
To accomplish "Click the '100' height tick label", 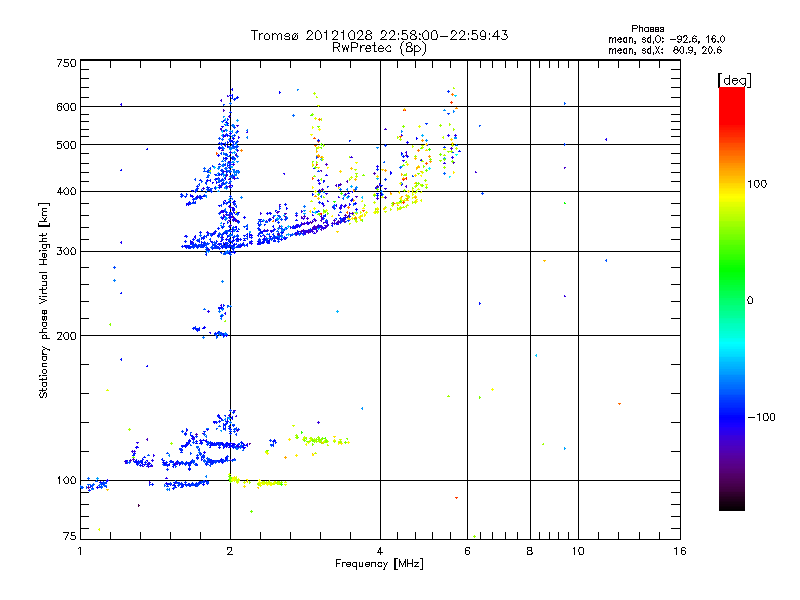I will [x=66, y=480].
